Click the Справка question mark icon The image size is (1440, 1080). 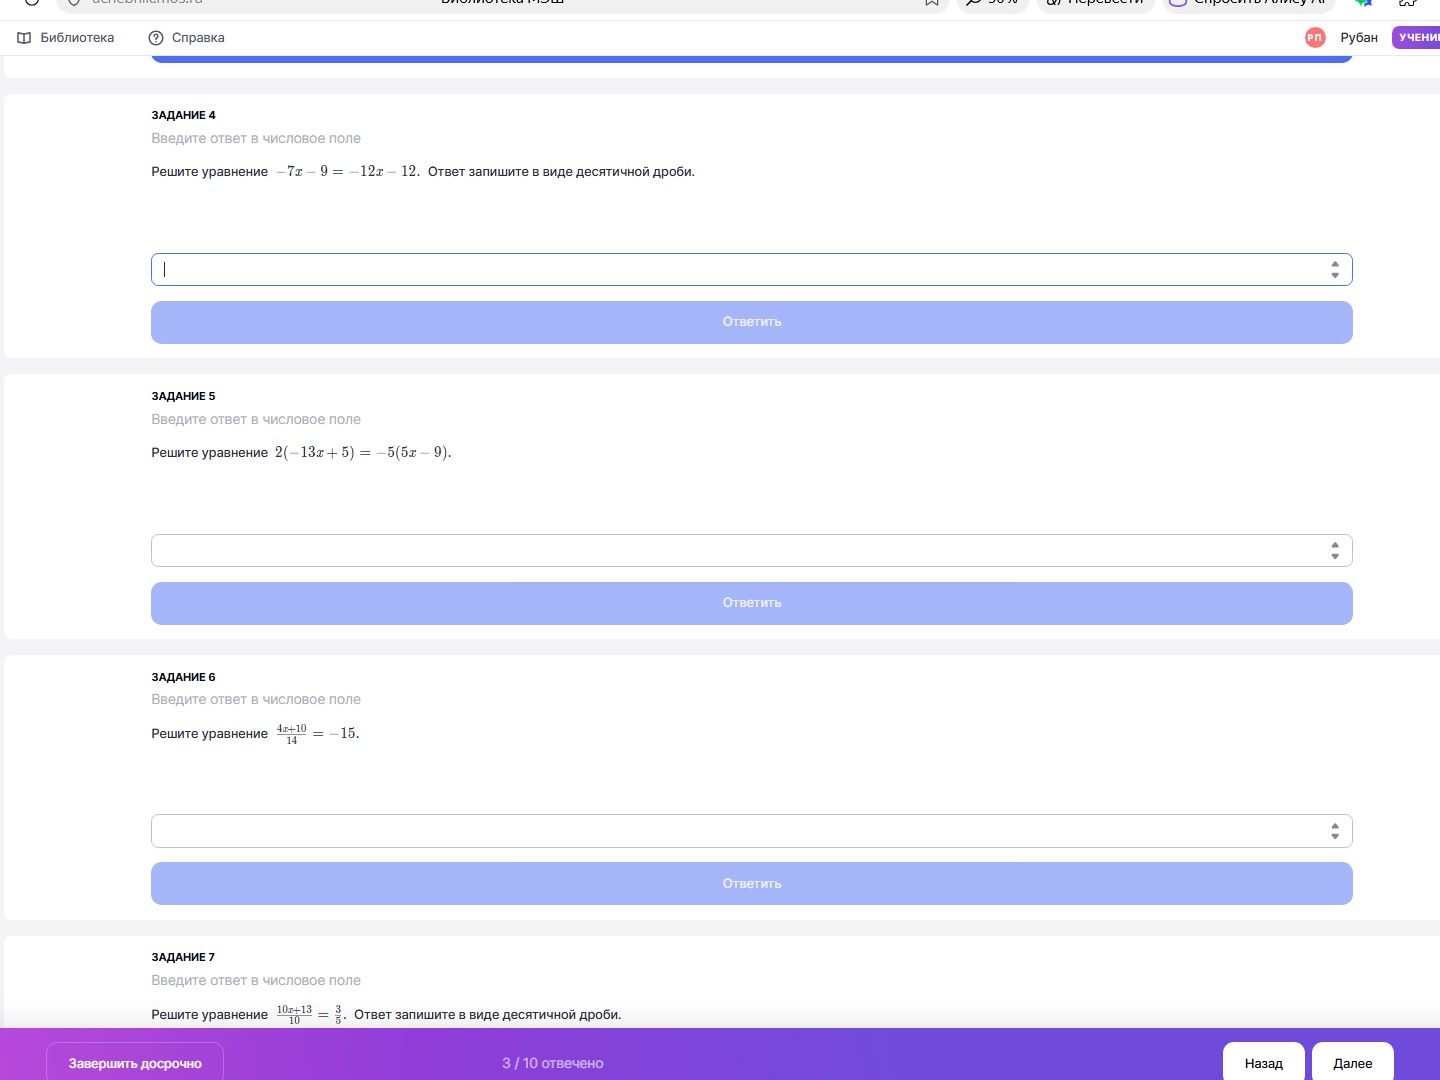(155, 38)
